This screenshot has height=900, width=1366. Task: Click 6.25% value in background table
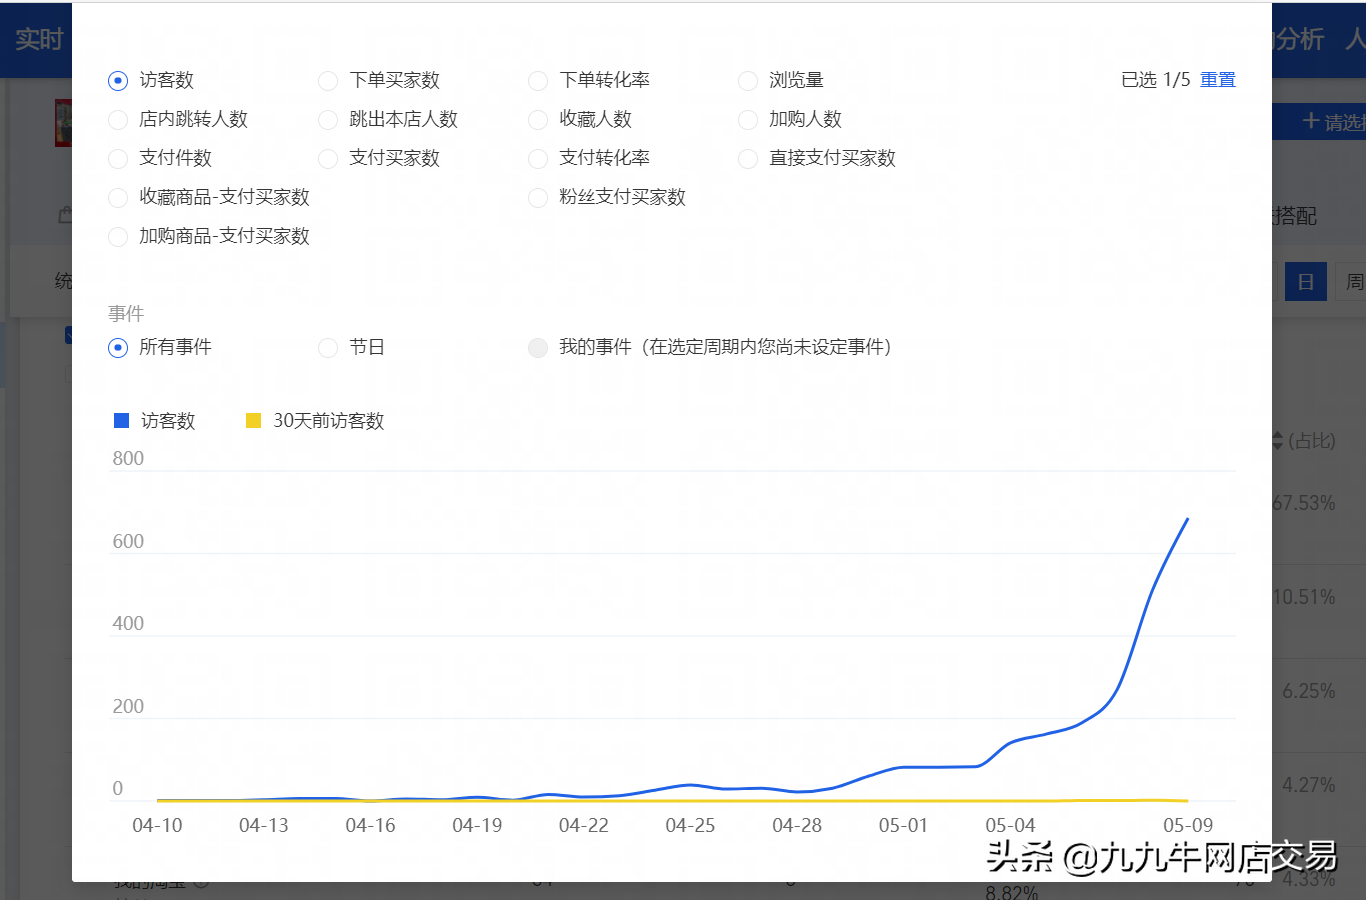pyautogui.click(x=1309, y=691)
